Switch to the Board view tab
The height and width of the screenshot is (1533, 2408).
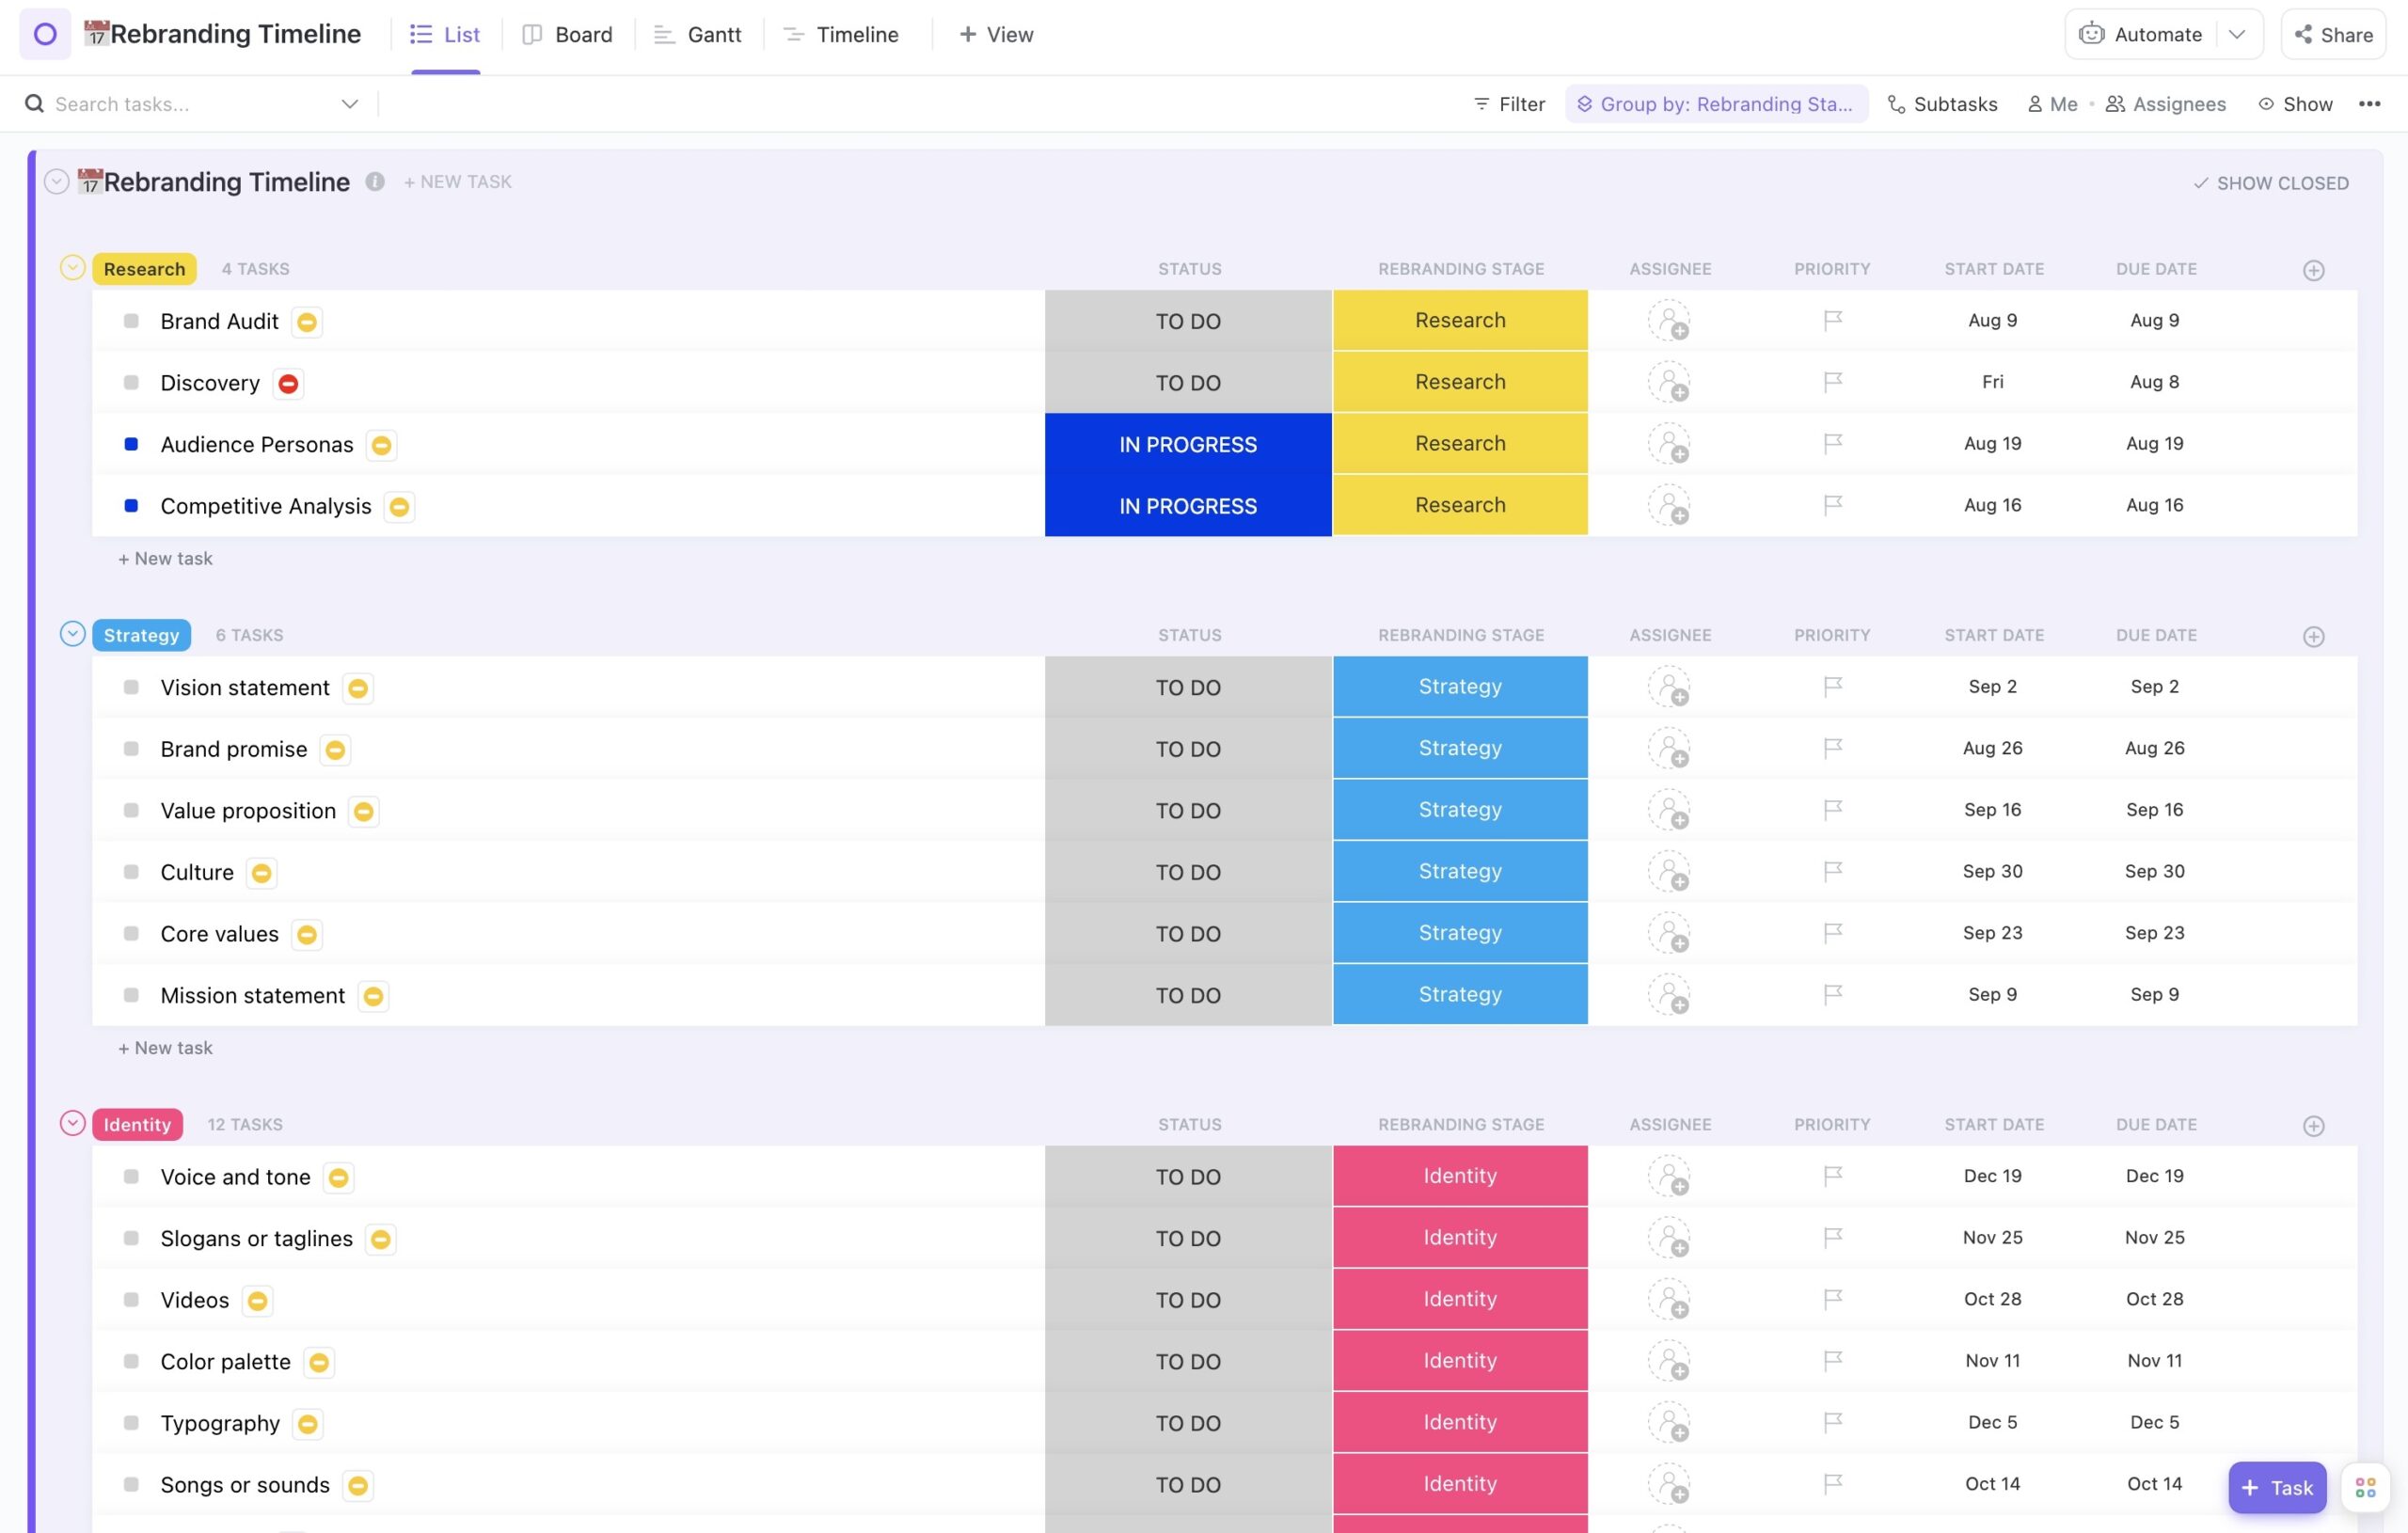pos(567,35)
